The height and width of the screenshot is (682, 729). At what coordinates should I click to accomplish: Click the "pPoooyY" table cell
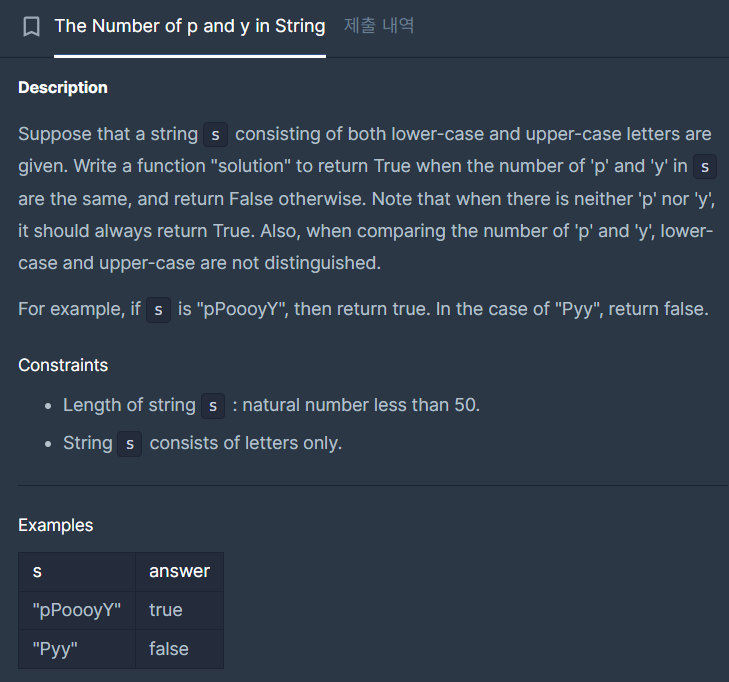[x=76, y=610]
